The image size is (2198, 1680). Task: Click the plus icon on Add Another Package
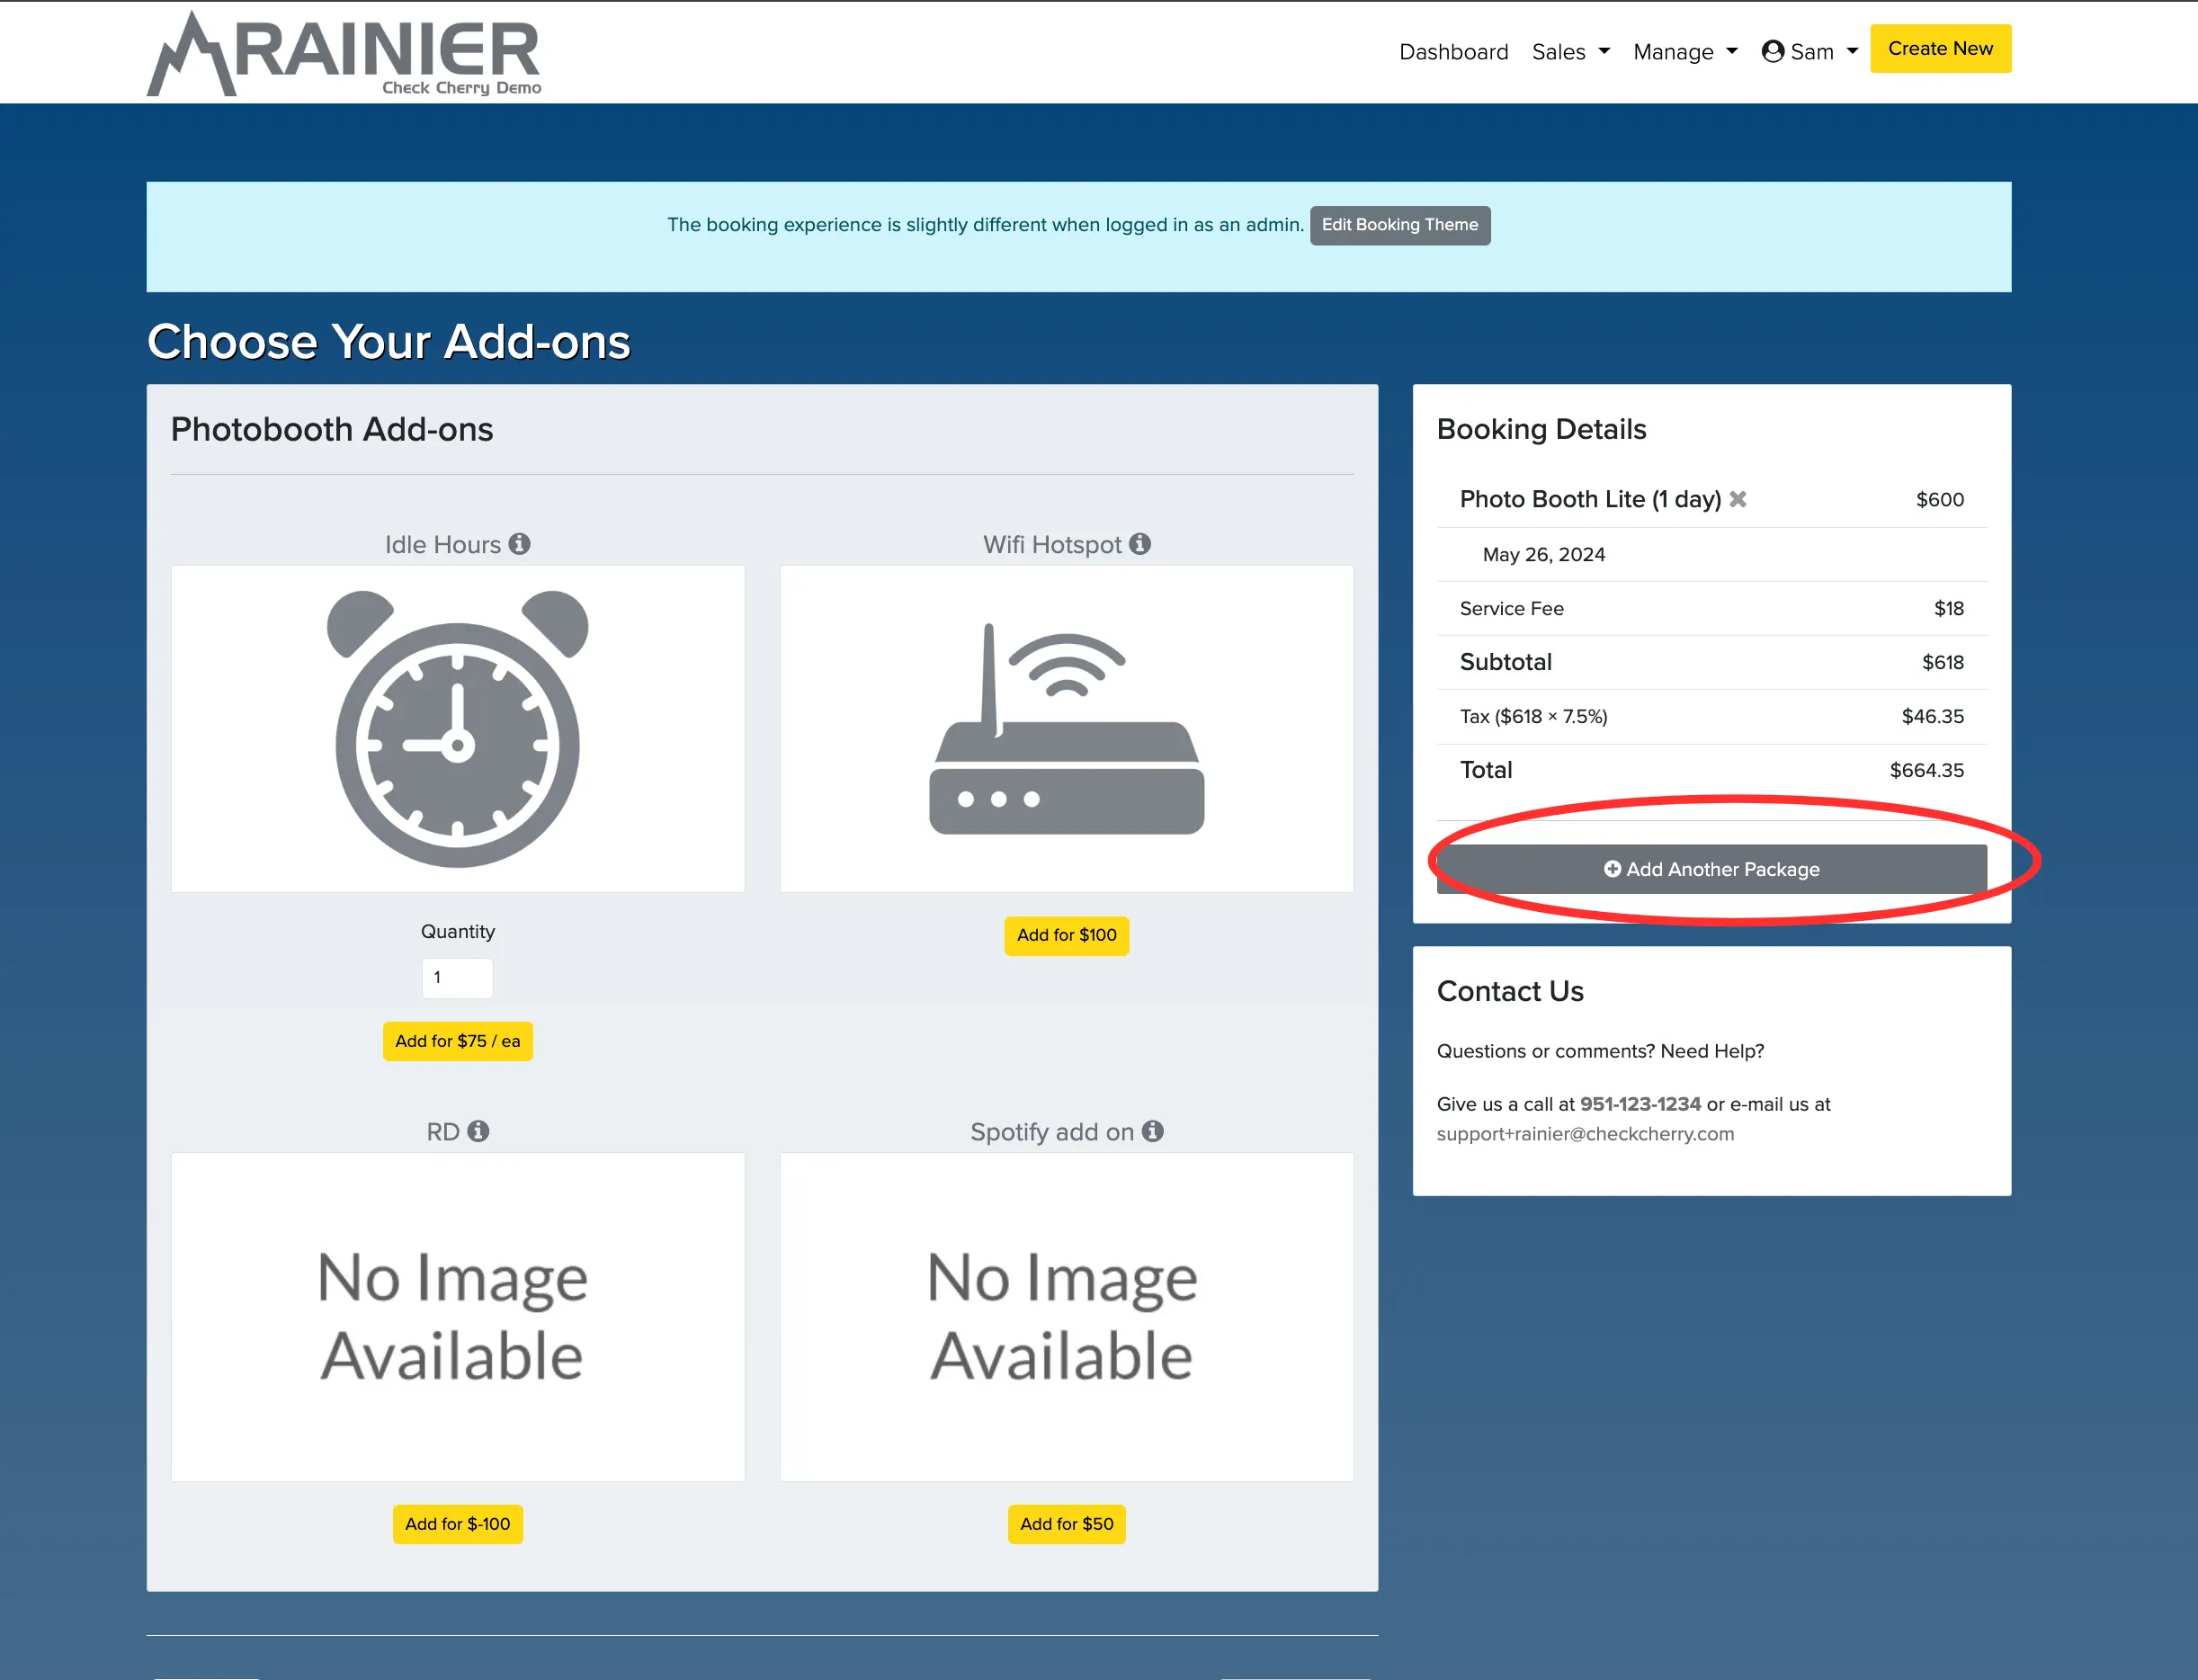(1612, 869)
